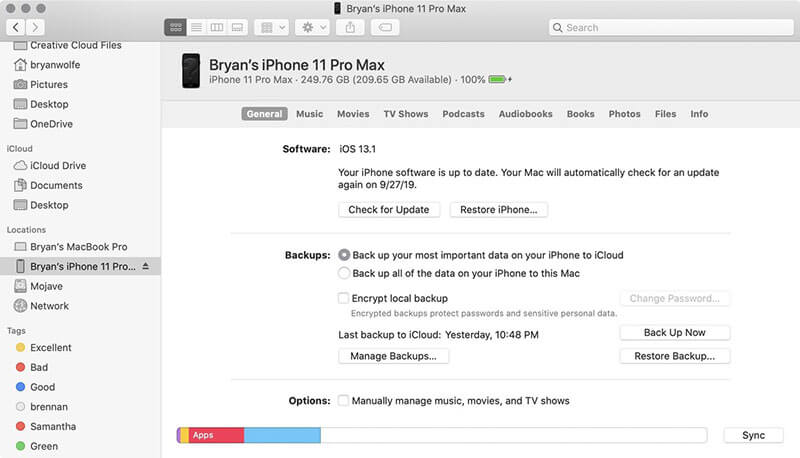
Task: Go forward with the right chevron button
Action: (x=35, y=27)
